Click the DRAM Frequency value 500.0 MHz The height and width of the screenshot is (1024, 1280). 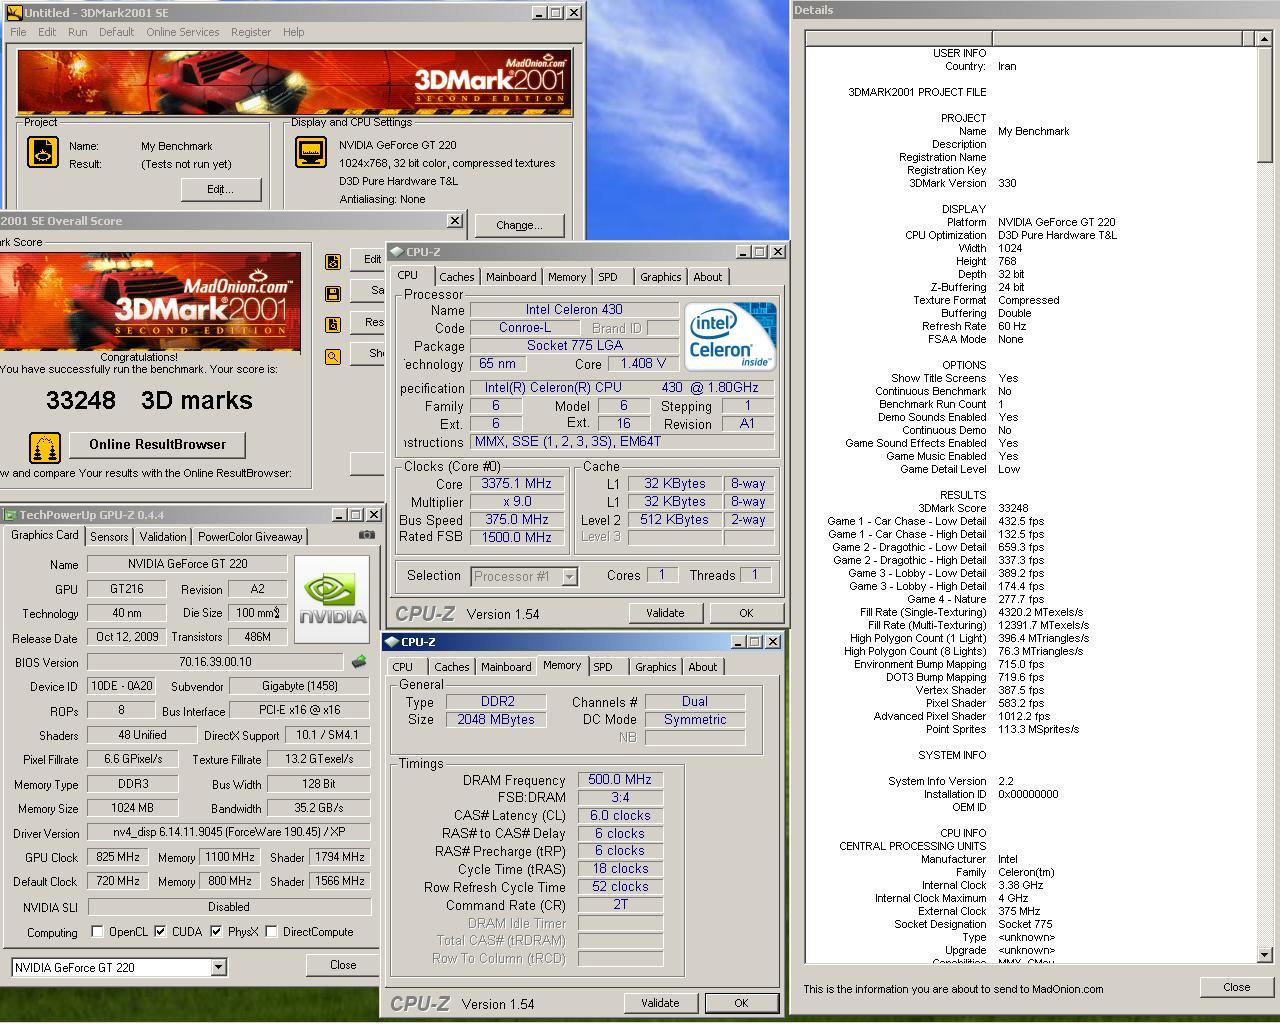point(620,780)
